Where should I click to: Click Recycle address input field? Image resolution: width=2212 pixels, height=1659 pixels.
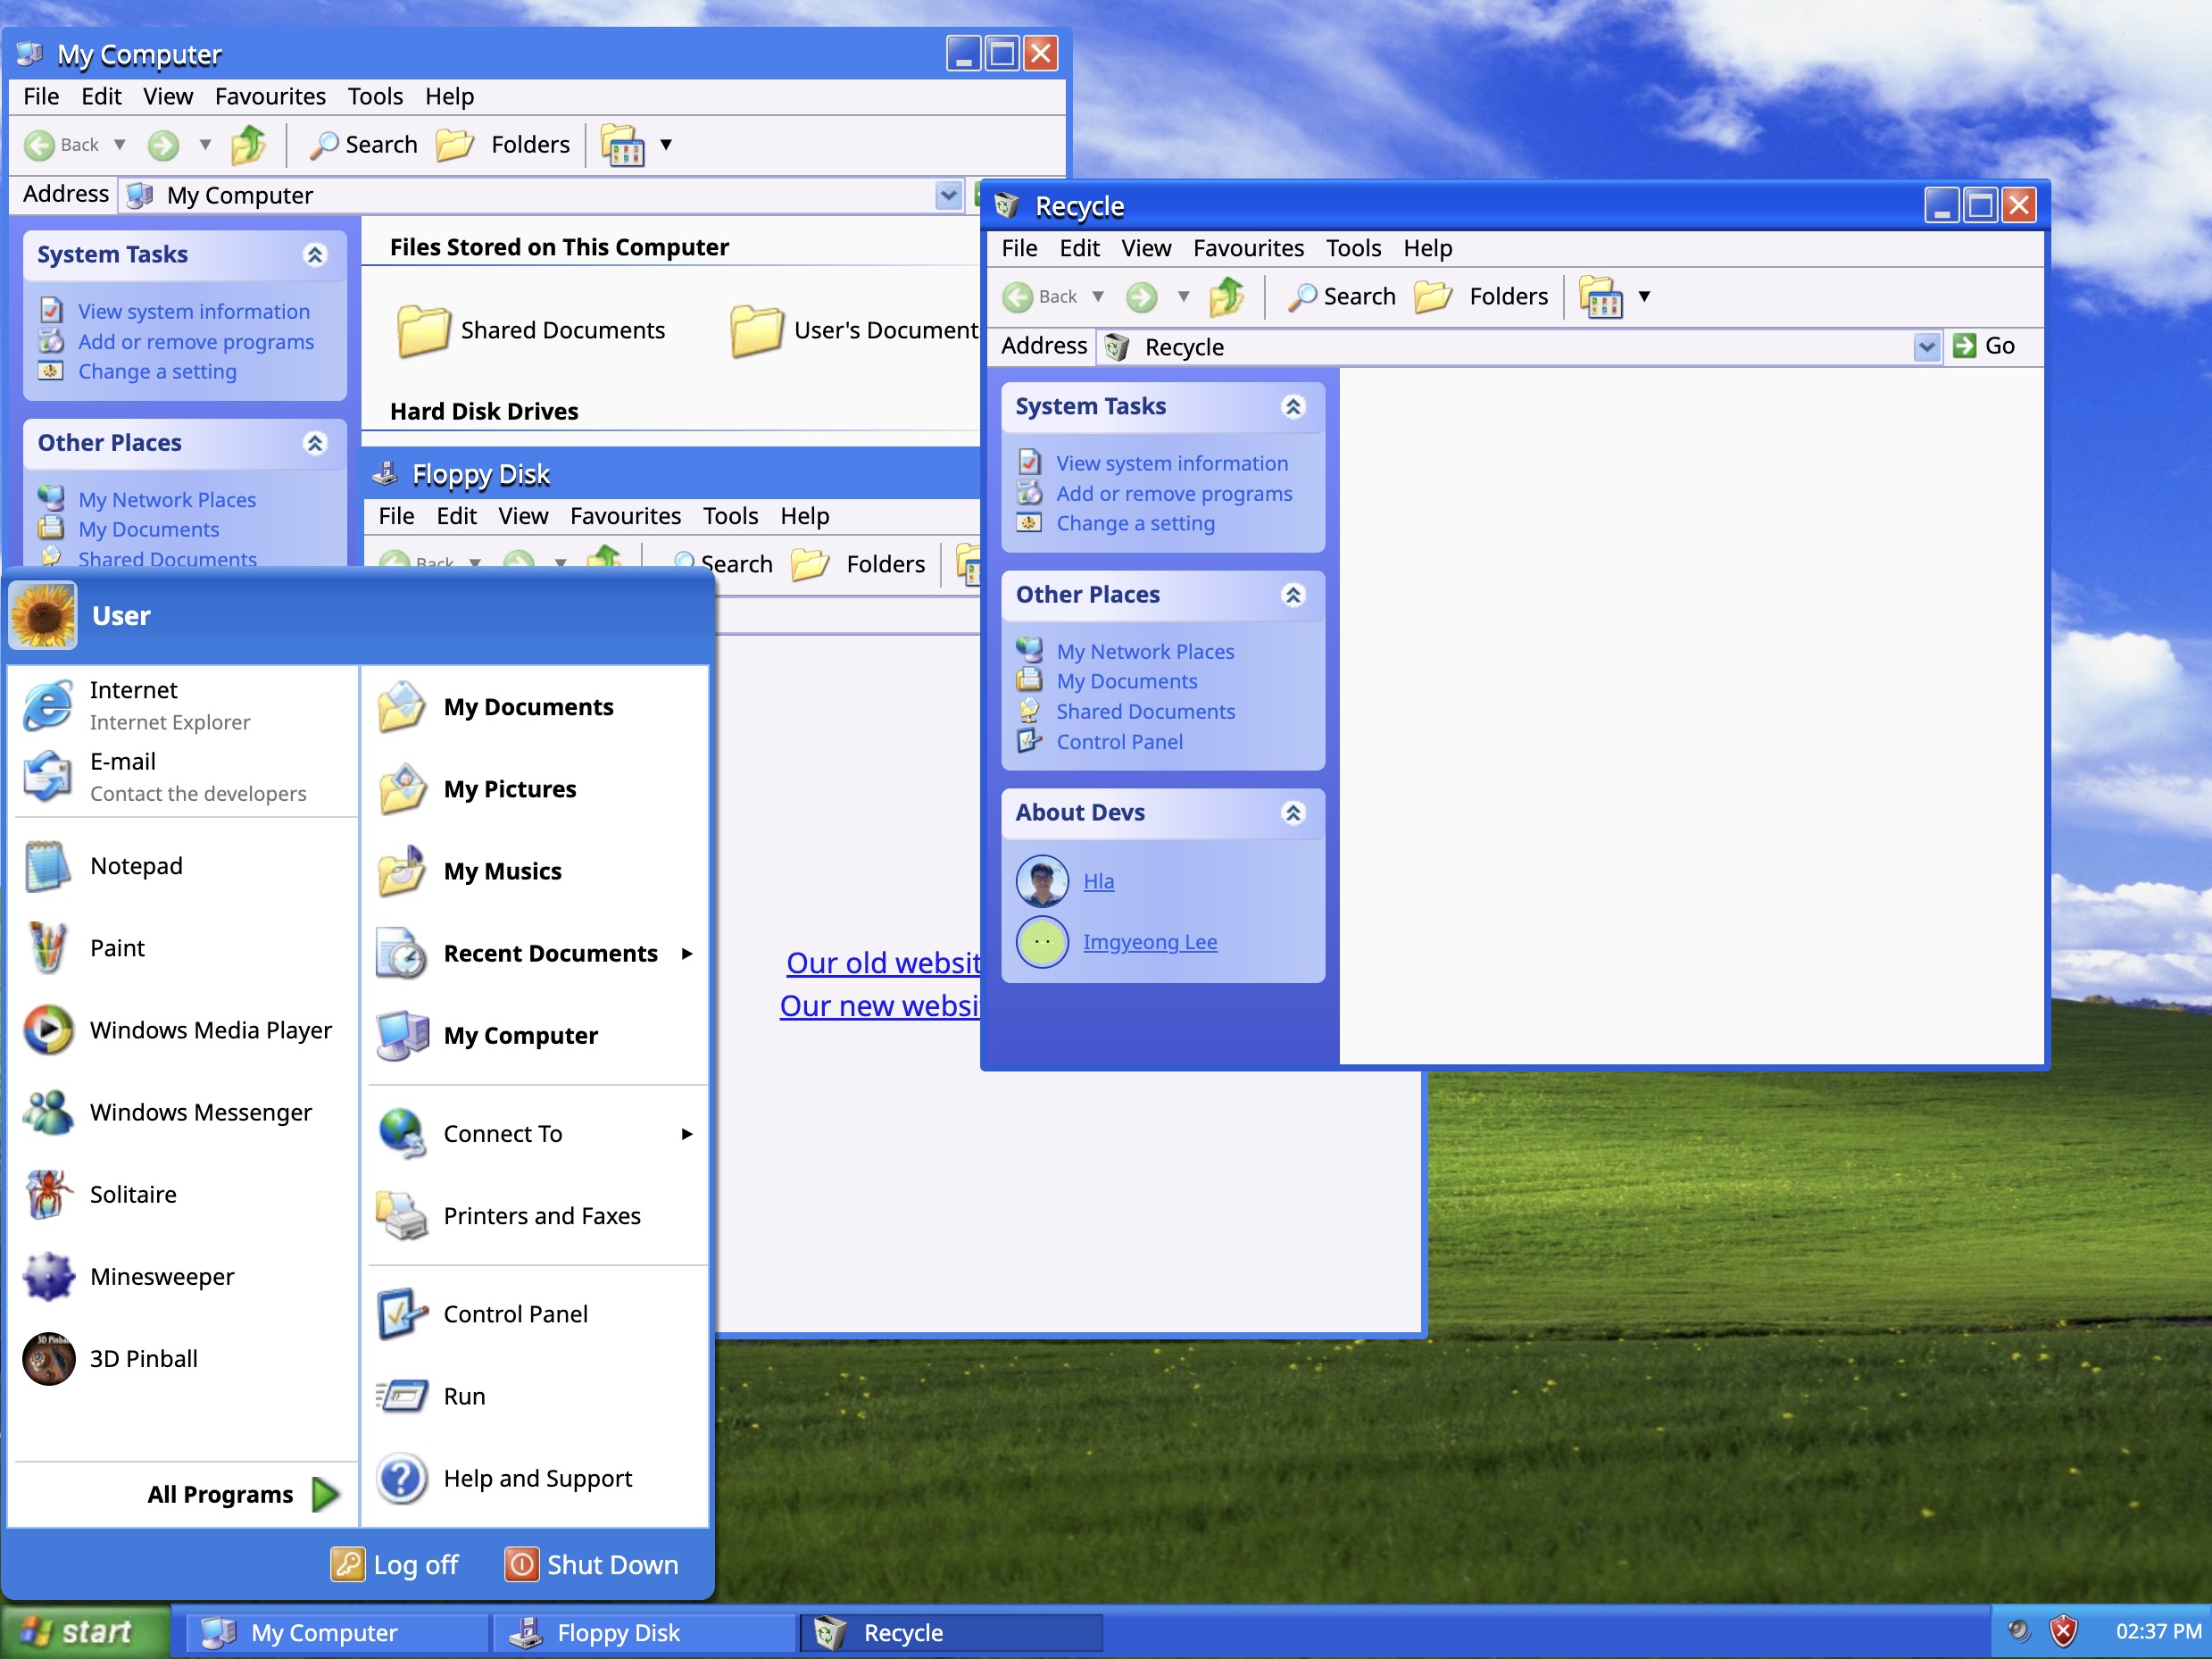pyautogui.click(x=1518, y=347)
